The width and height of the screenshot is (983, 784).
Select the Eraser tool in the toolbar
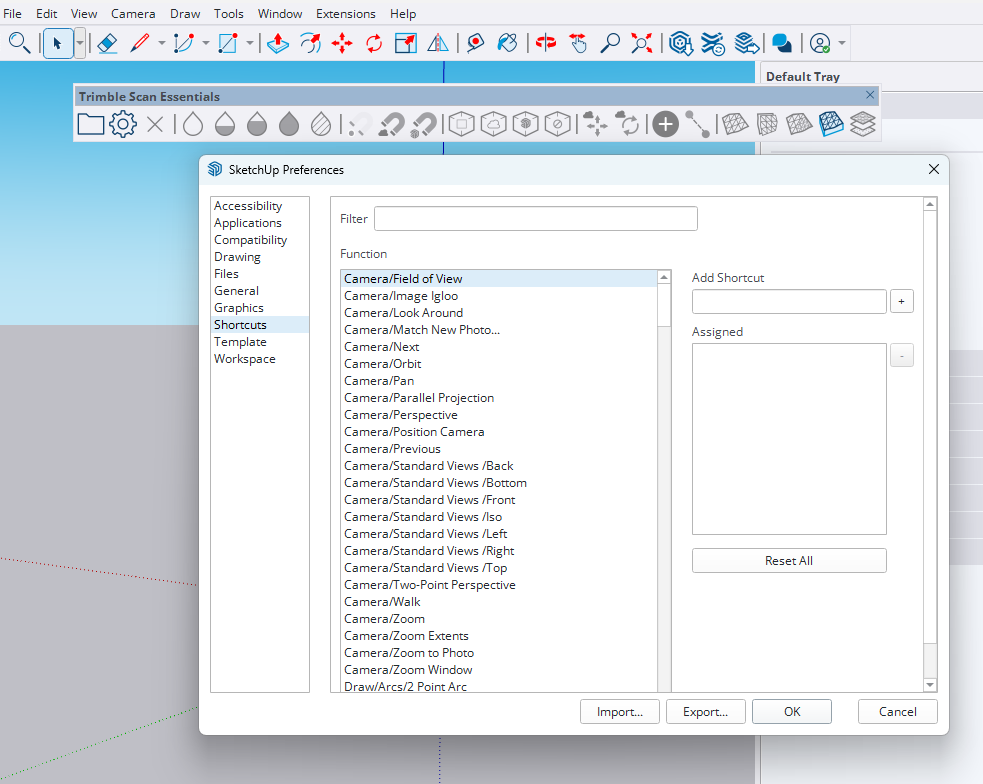(x=107, y=43)
